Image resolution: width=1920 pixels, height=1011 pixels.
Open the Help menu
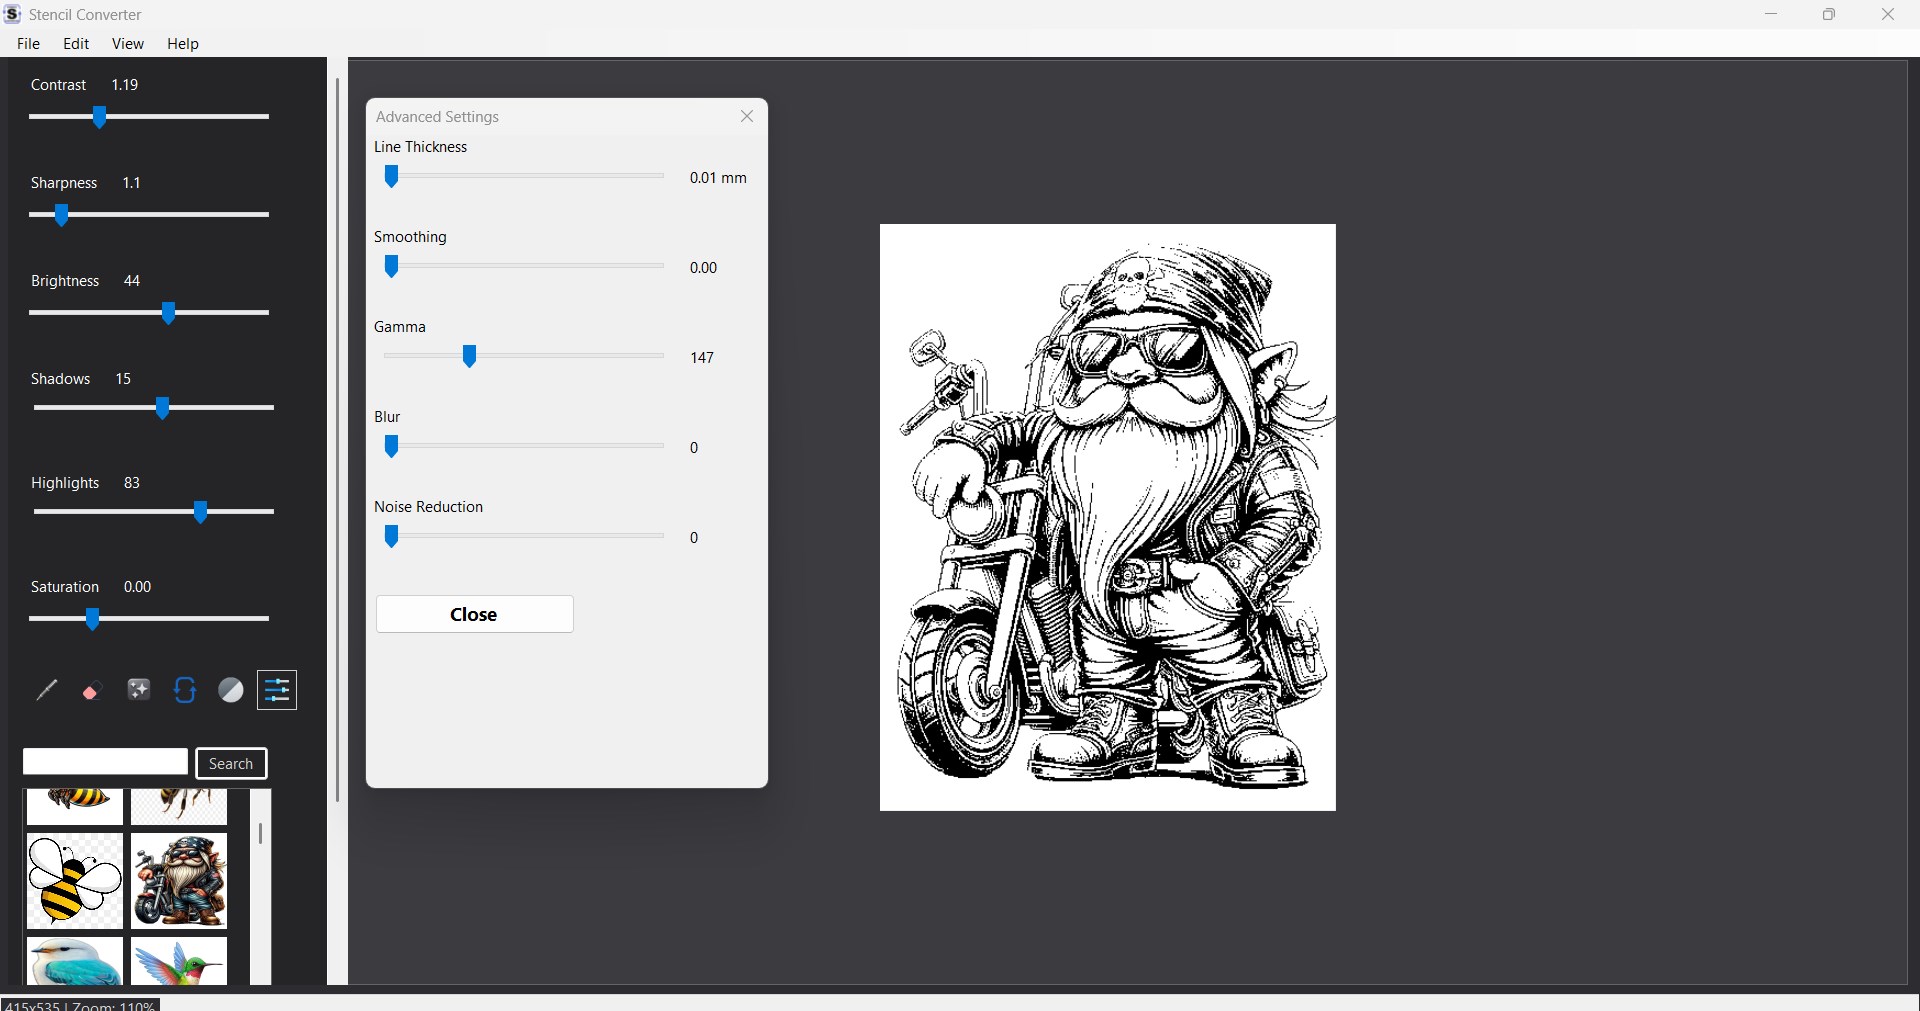(x=182, y=43)
